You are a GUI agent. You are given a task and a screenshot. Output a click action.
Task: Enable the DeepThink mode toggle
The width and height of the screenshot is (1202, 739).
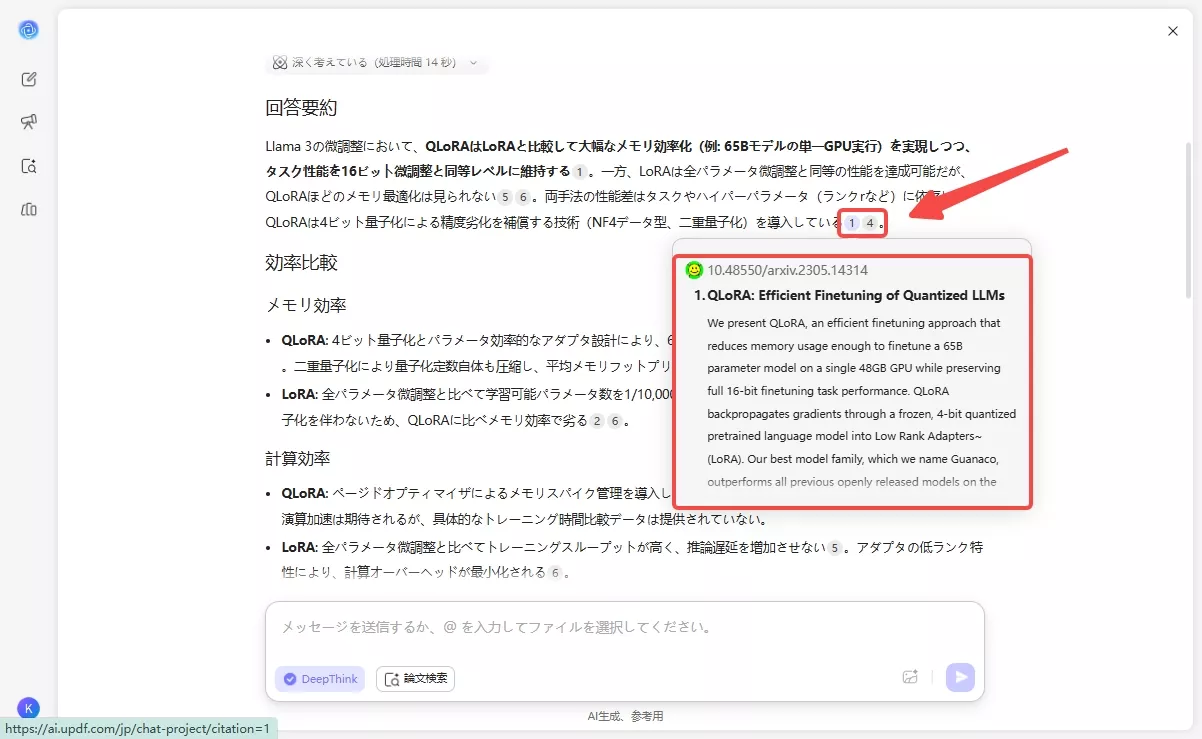click(319, 679)
